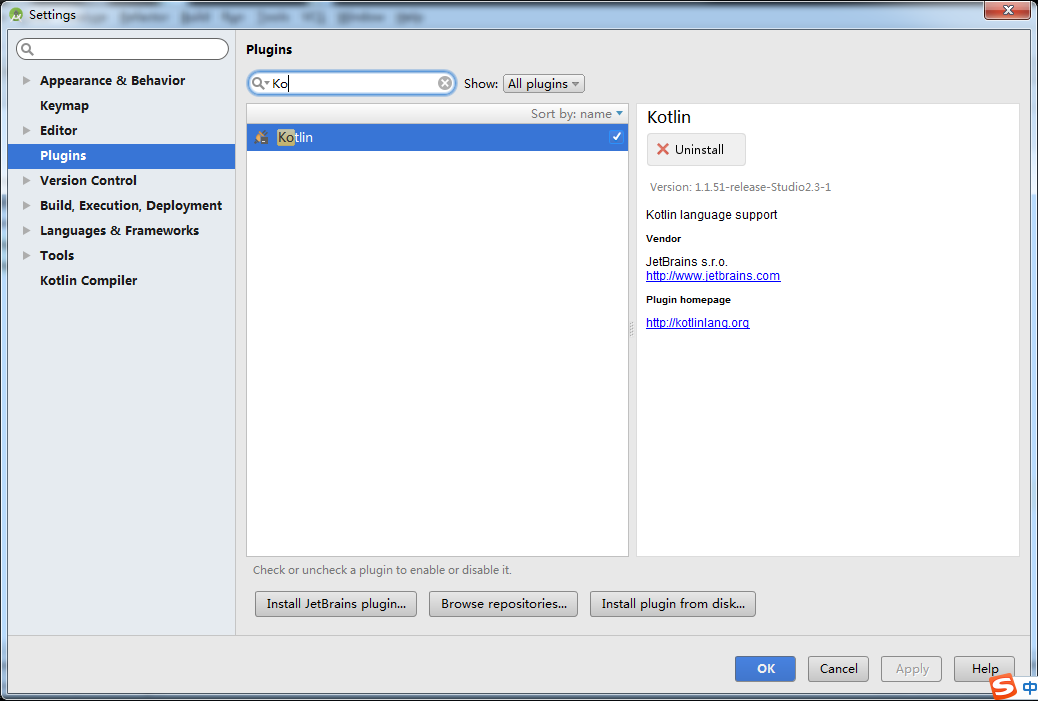Click the Android Studio title bar icon
Image resolution: width=1038 pixels, height=701 pixels.
point(16,14)
